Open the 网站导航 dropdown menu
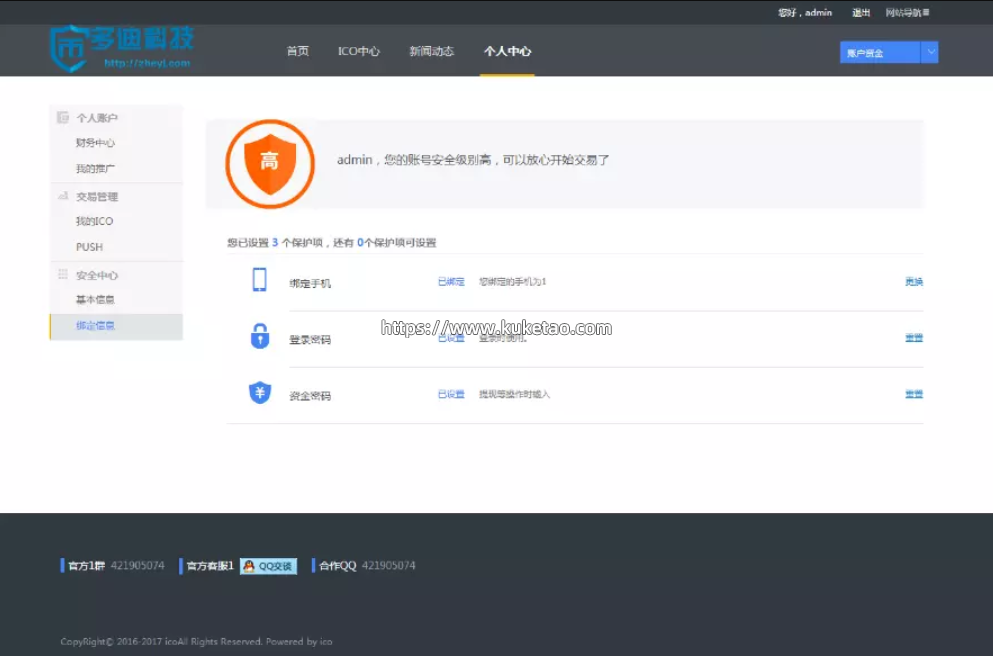Screen dimensions: 993x656 coord(907,13)
